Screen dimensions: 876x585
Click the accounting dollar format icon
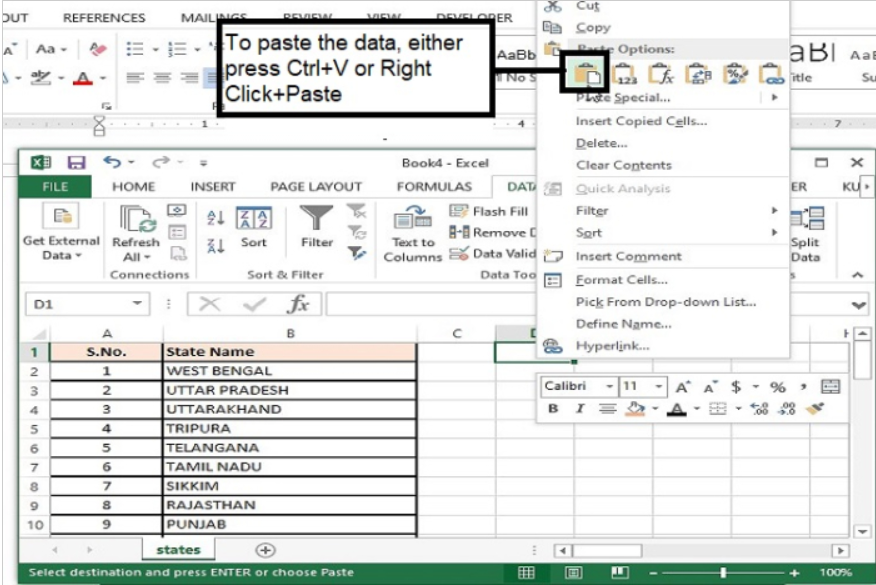point(736,387)
